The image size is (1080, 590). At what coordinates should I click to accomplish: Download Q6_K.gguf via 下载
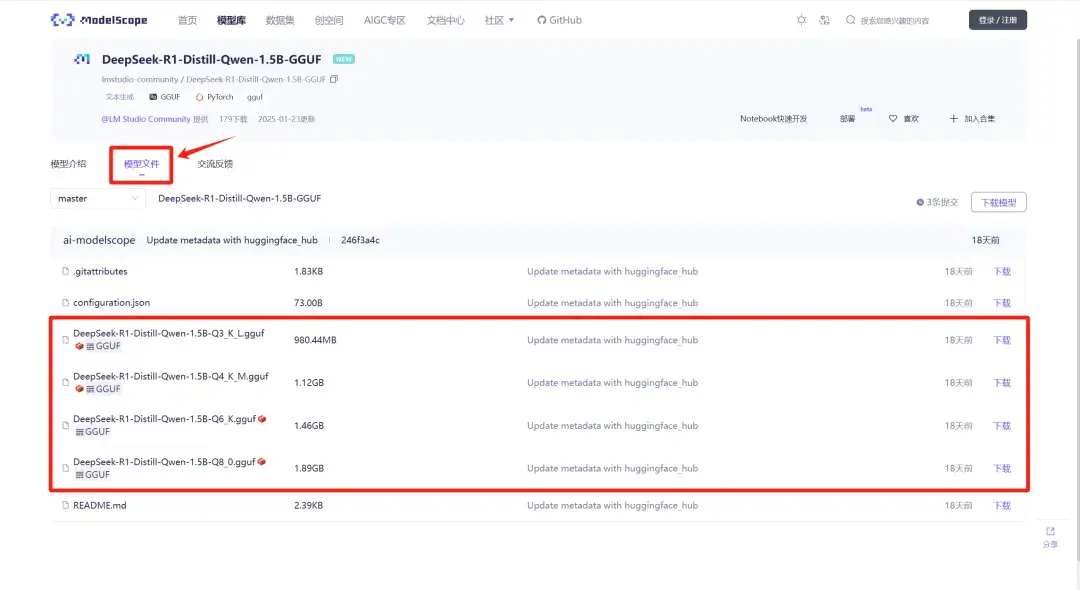(1001, 425)
